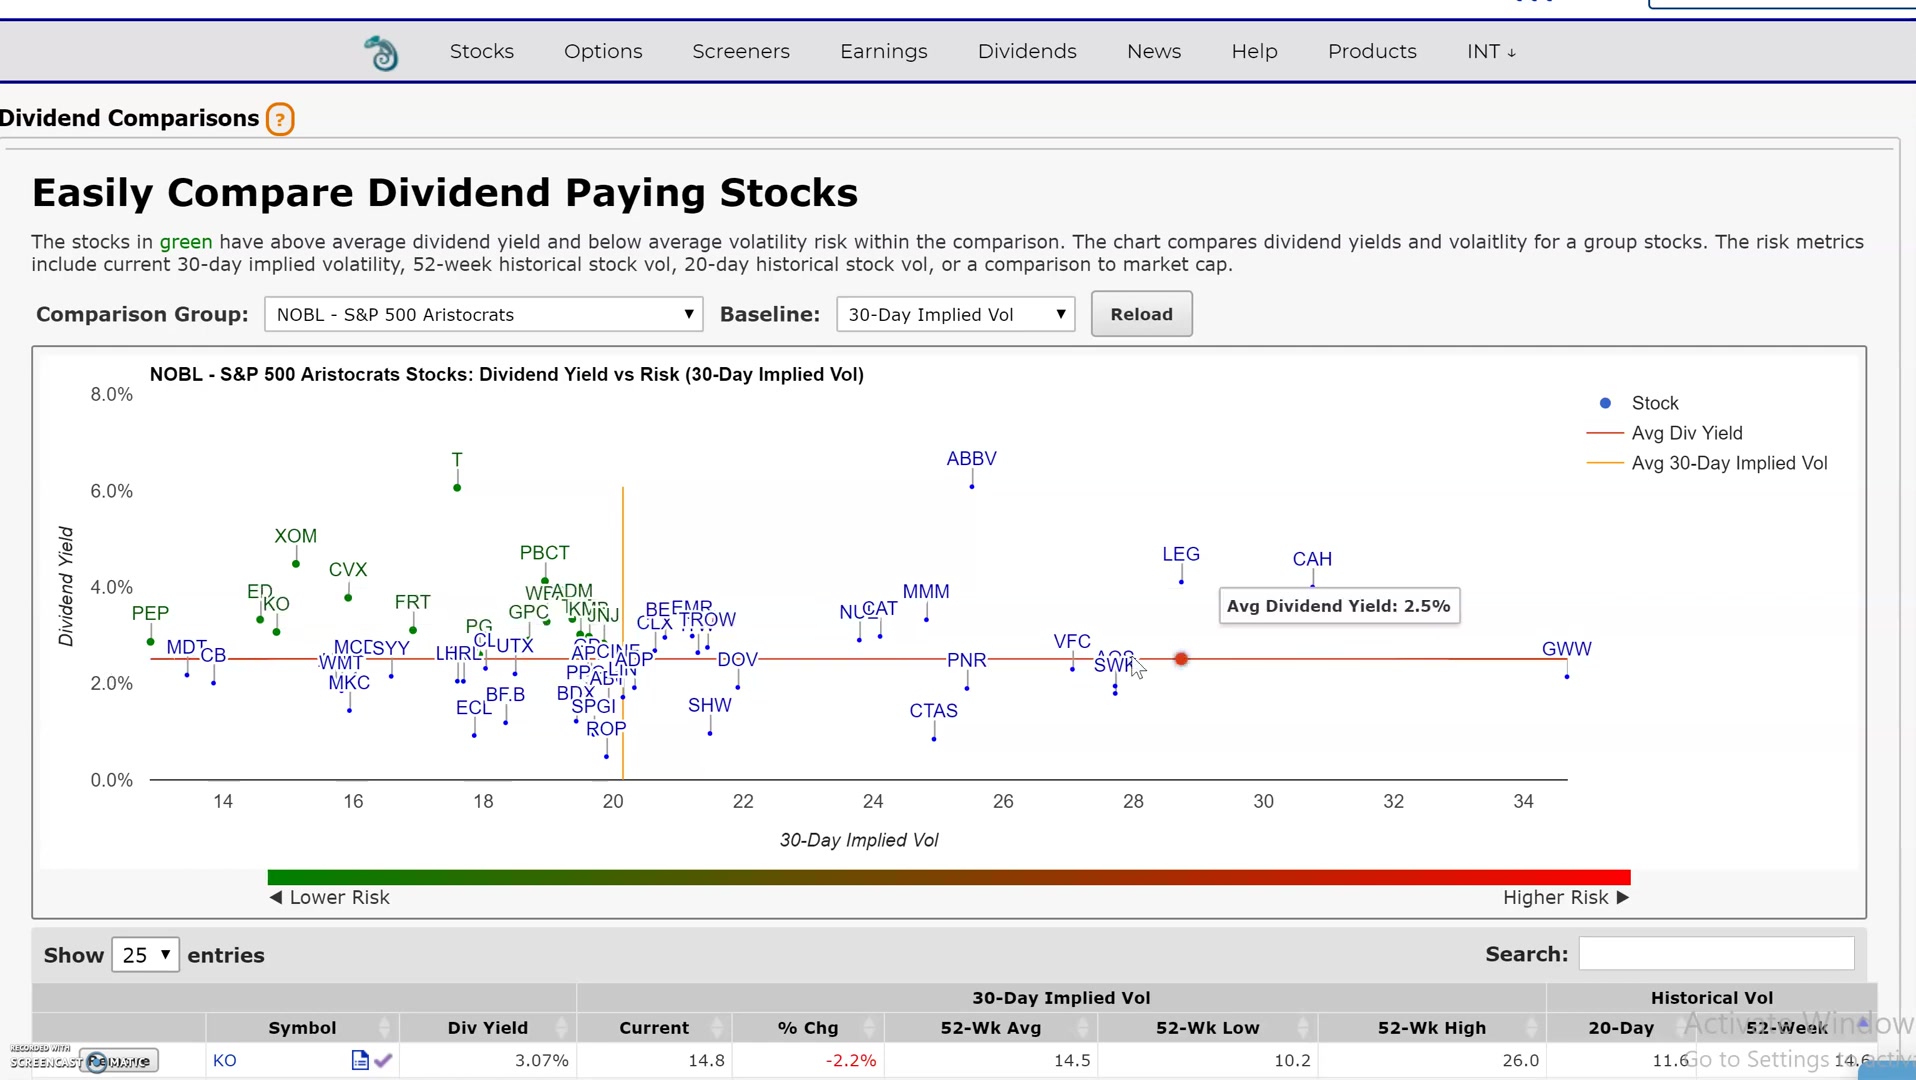Screen dimensions: 1916x1080
Task: Open the Products menu
Action: click(x=1372, y=51)
